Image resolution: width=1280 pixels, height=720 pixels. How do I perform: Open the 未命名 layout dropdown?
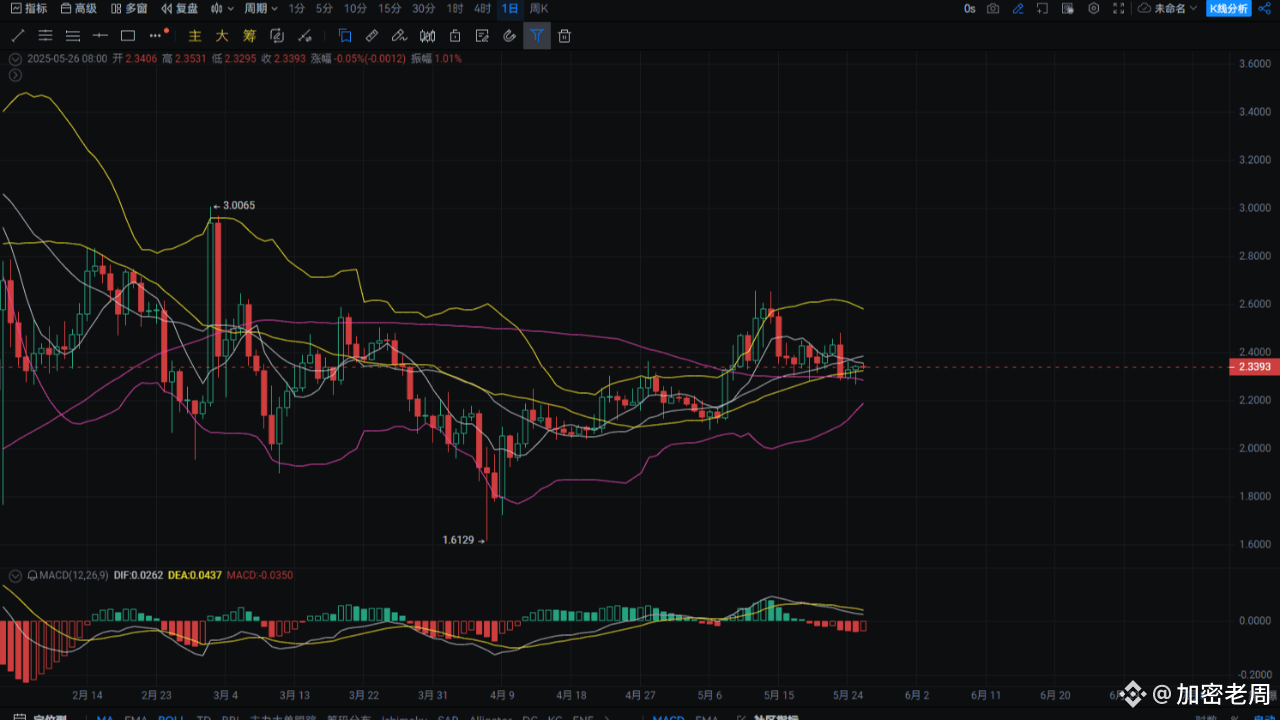click(x=1168, y=8)
